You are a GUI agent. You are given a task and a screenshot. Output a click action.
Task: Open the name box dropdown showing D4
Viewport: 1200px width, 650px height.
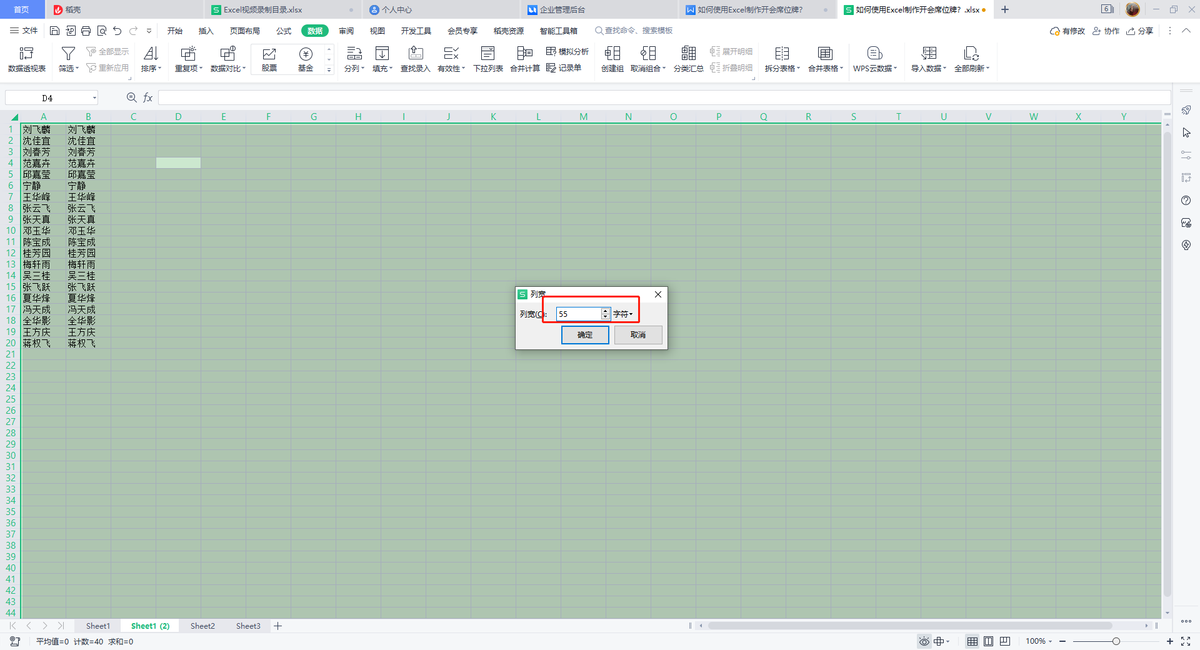coord(94,98)
